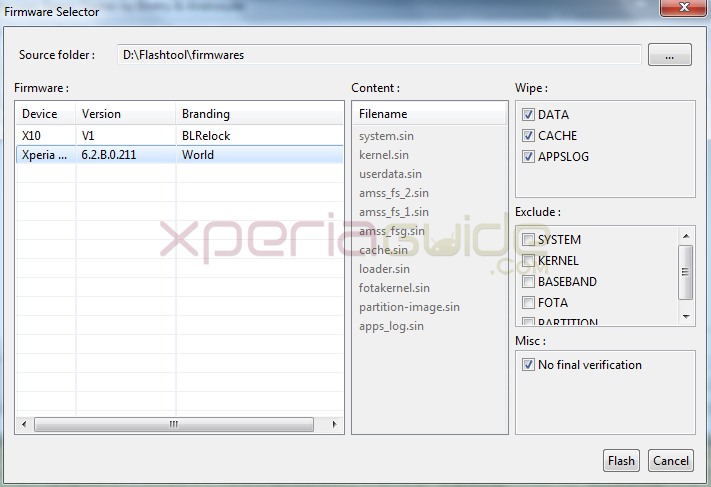This screenshot has width=711, height=487.
Task: Select apps_log.sin file entry
Action: pyautogui.click(x=391, y=326)
